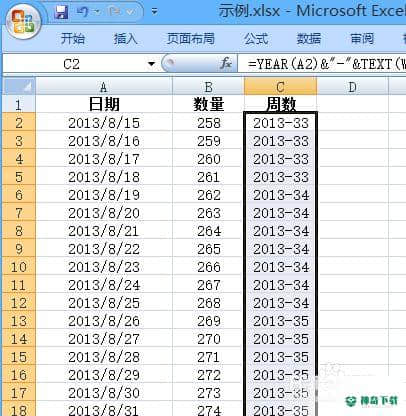Viewport: 406px width, 416px height.
Task: Click quantity cell 269
Action: 208,321
